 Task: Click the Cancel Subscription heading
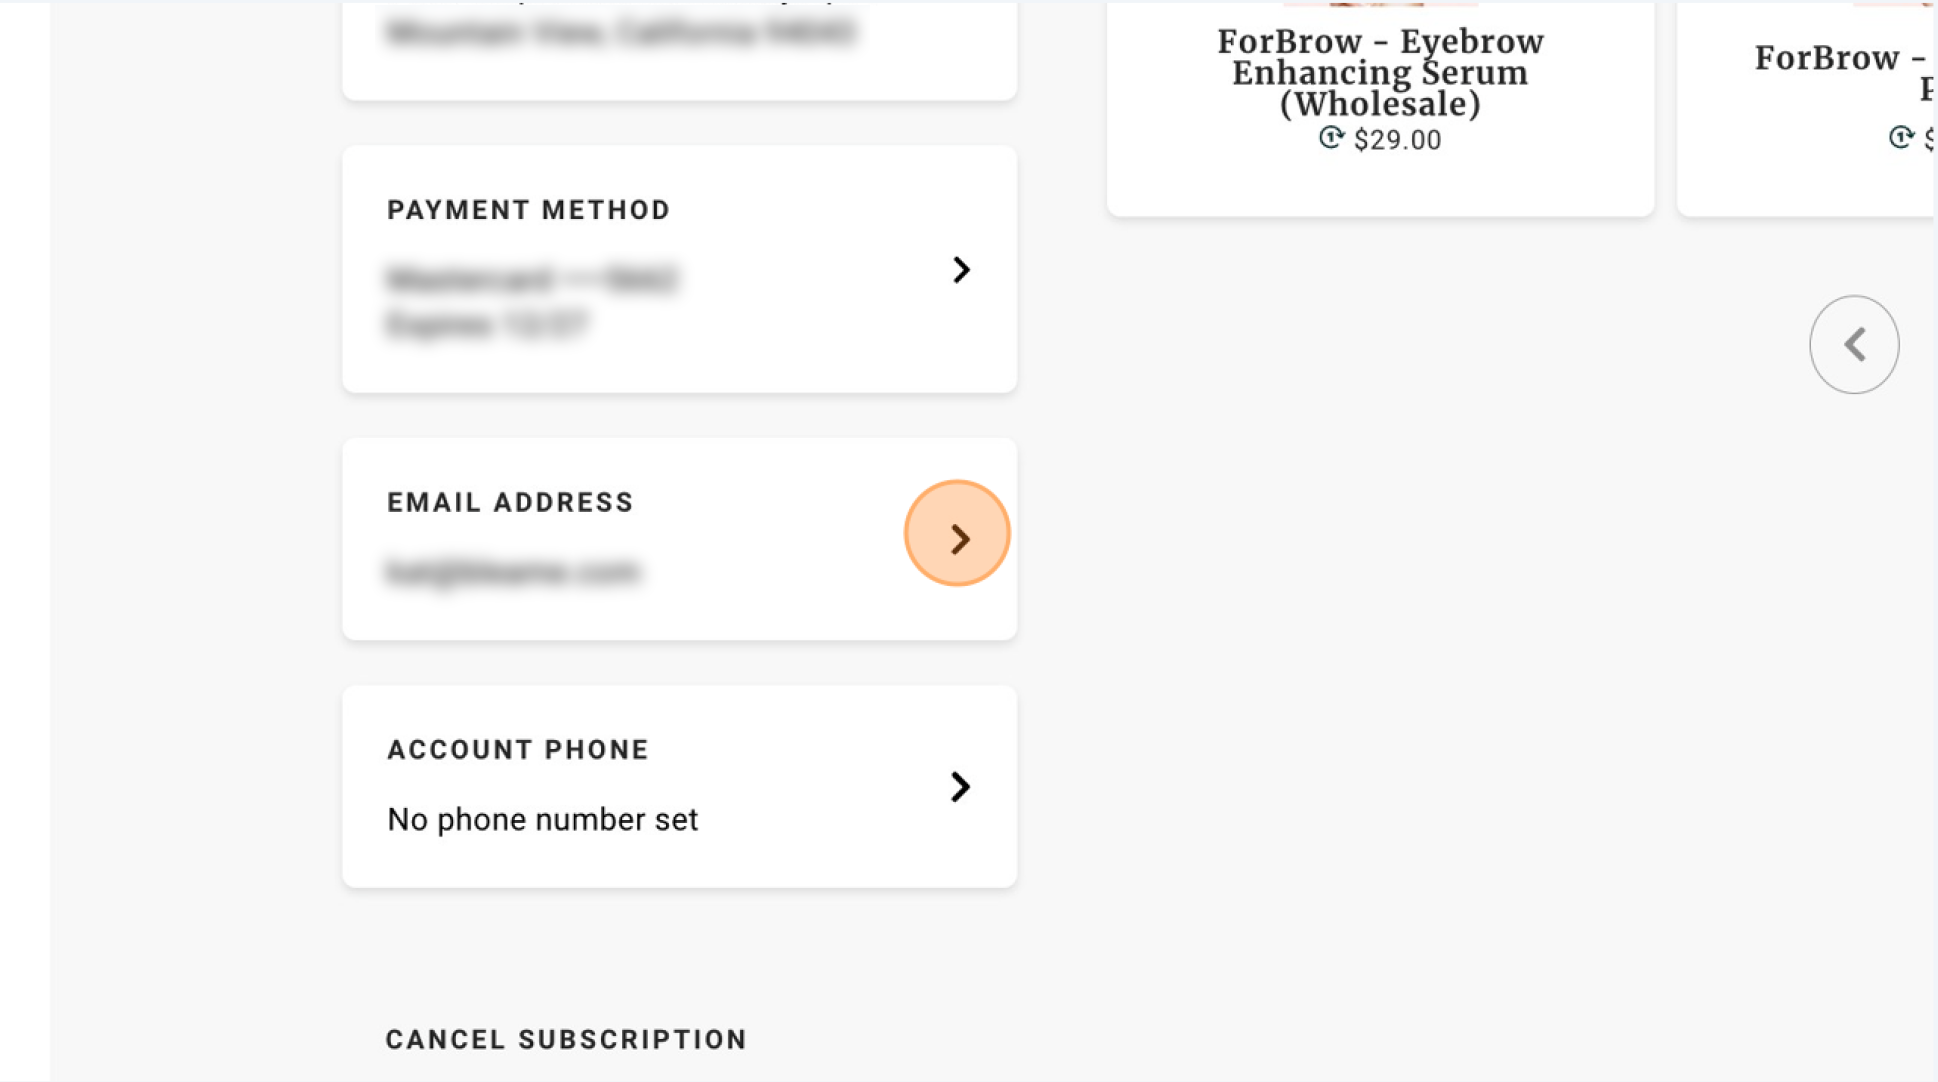(566, 1039)
